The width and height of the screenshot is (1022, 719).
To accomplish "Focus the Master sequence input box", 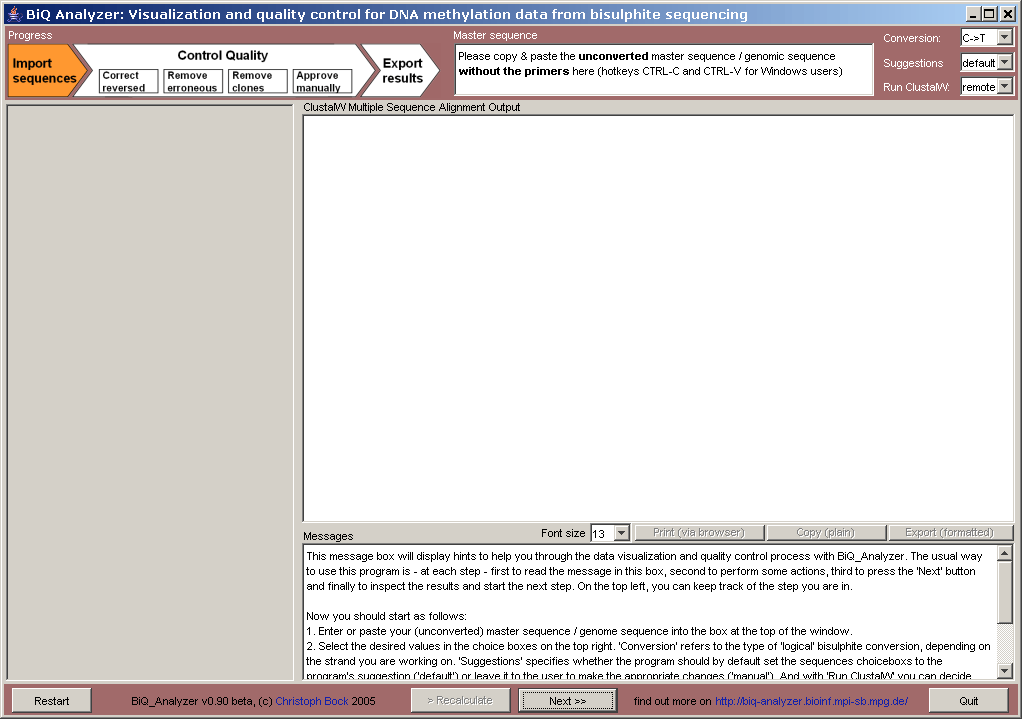I will click(664, 70).
